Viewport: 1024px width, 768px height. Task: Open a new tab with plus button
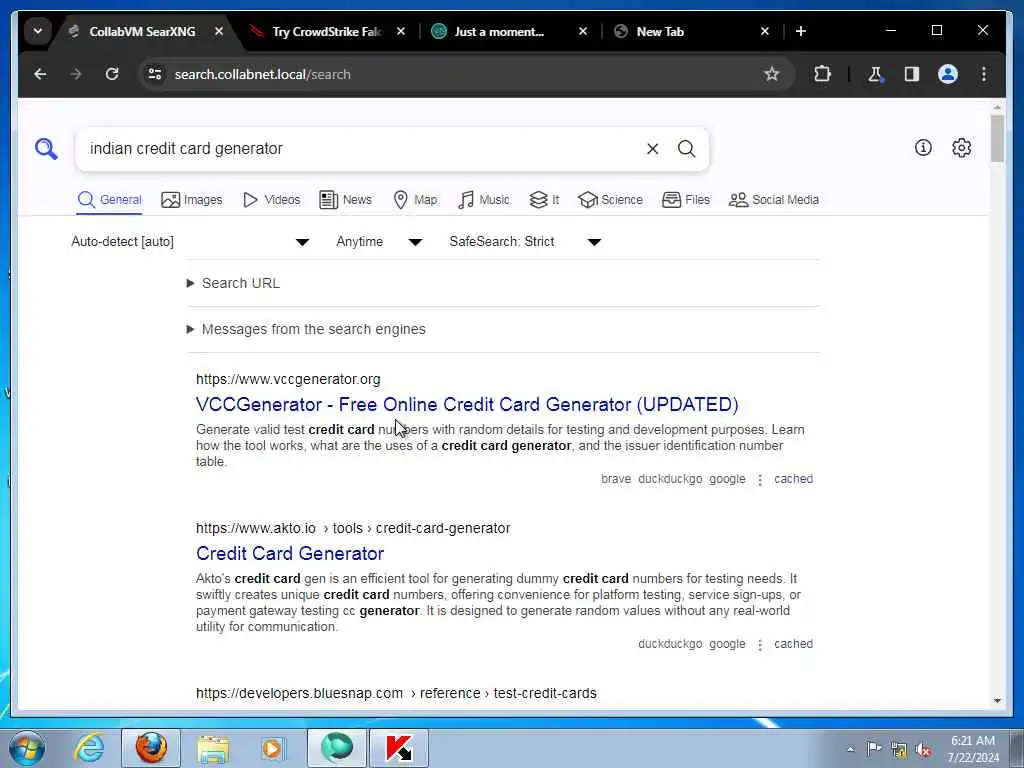pyautogui.click(x=801, y=31)
